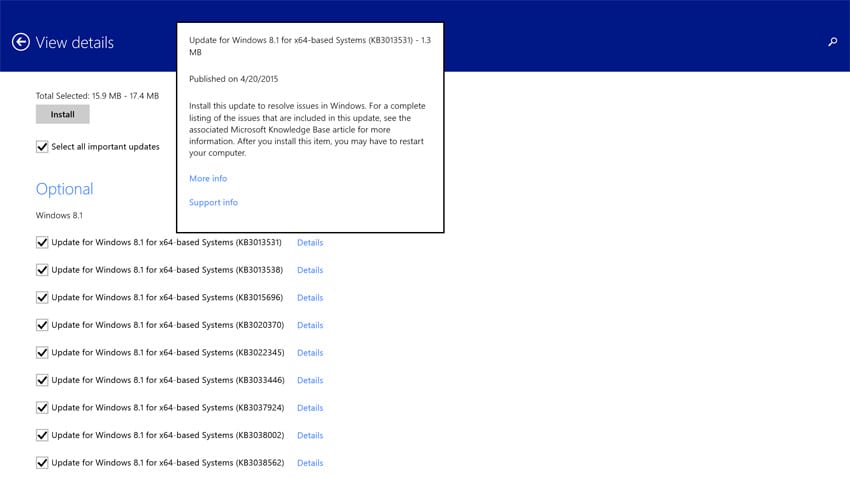This screenshot has width=850, height=478.
Task: Open Details link for KB3038562
Action: tap(310, 463)
